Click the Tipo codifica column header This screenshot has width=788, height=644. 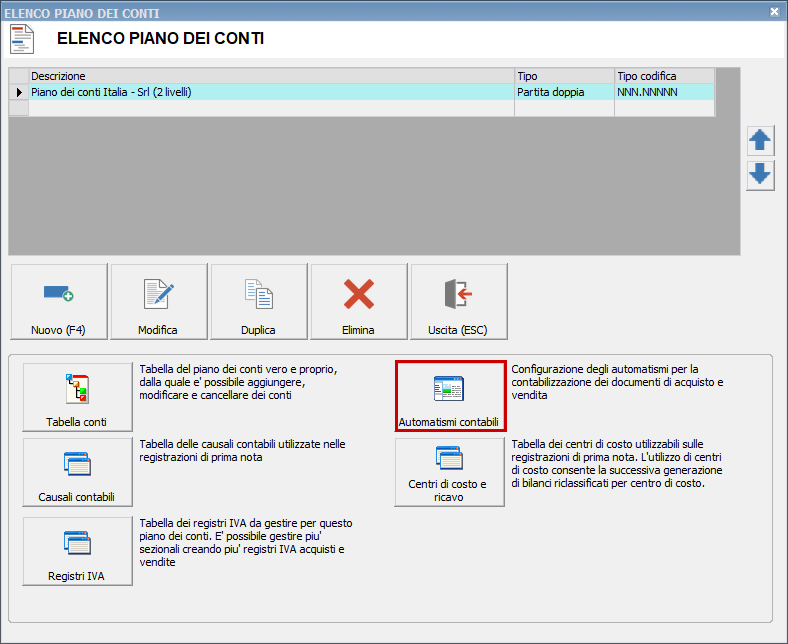tap(663, 76)
